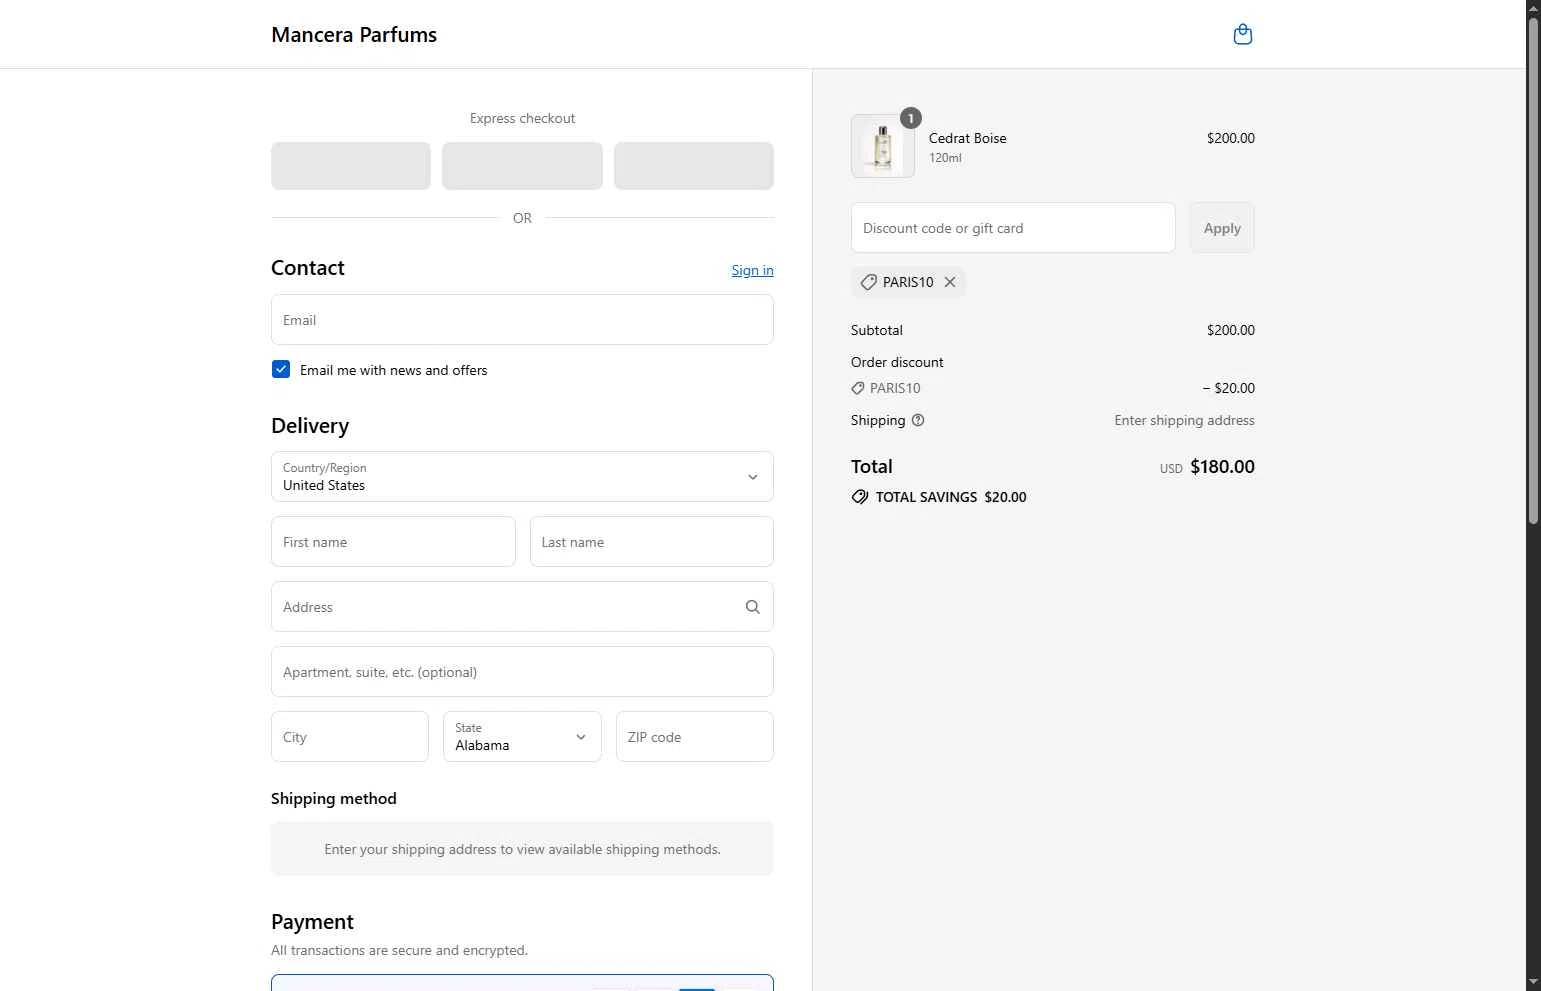Click the Total Savings tag icon
This screenshot has height=991, width=1541.
click(860, 497)
